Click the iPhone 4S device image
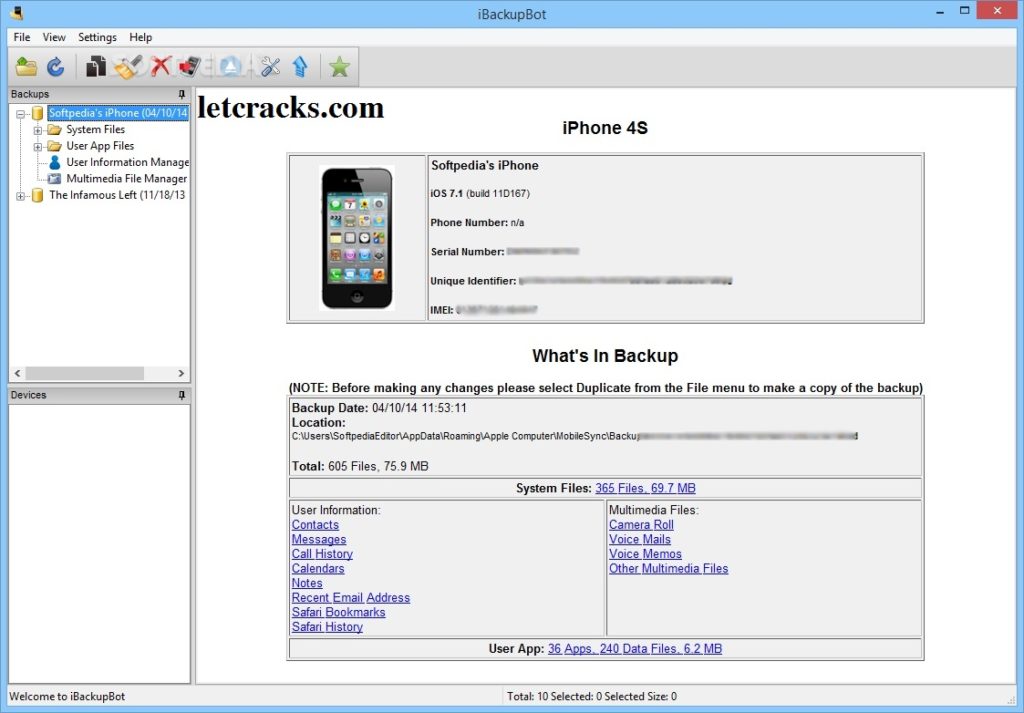The width and height of the screenshot is (1024, 713). pos(357,238)
